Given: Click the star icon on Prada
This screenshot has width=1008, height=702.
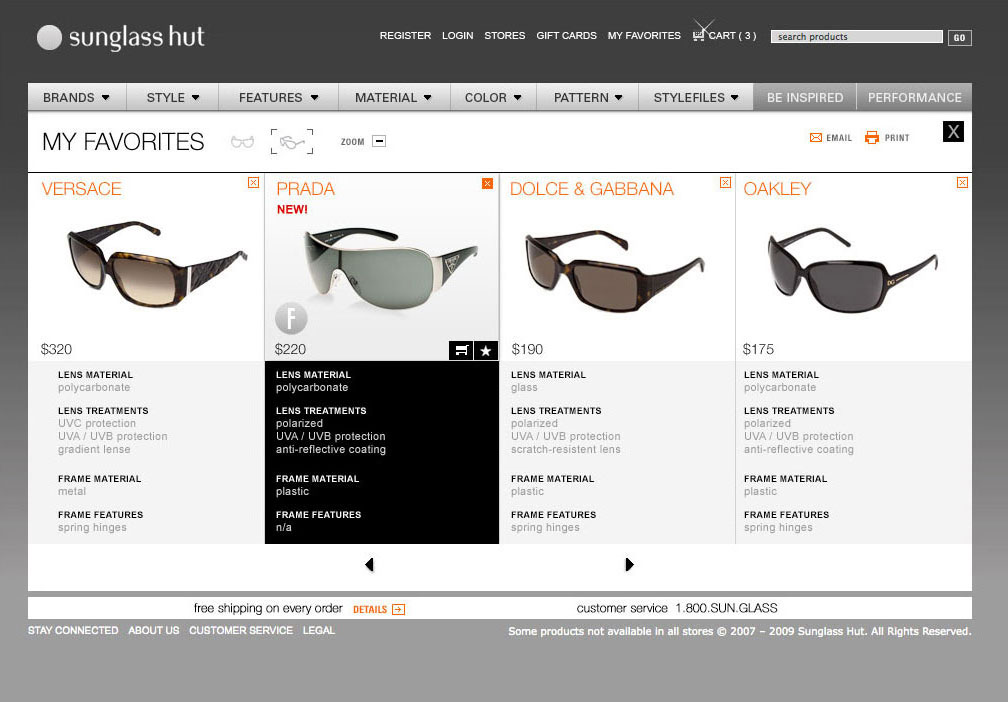Looking at the screenshot, I should click(486, 350).
